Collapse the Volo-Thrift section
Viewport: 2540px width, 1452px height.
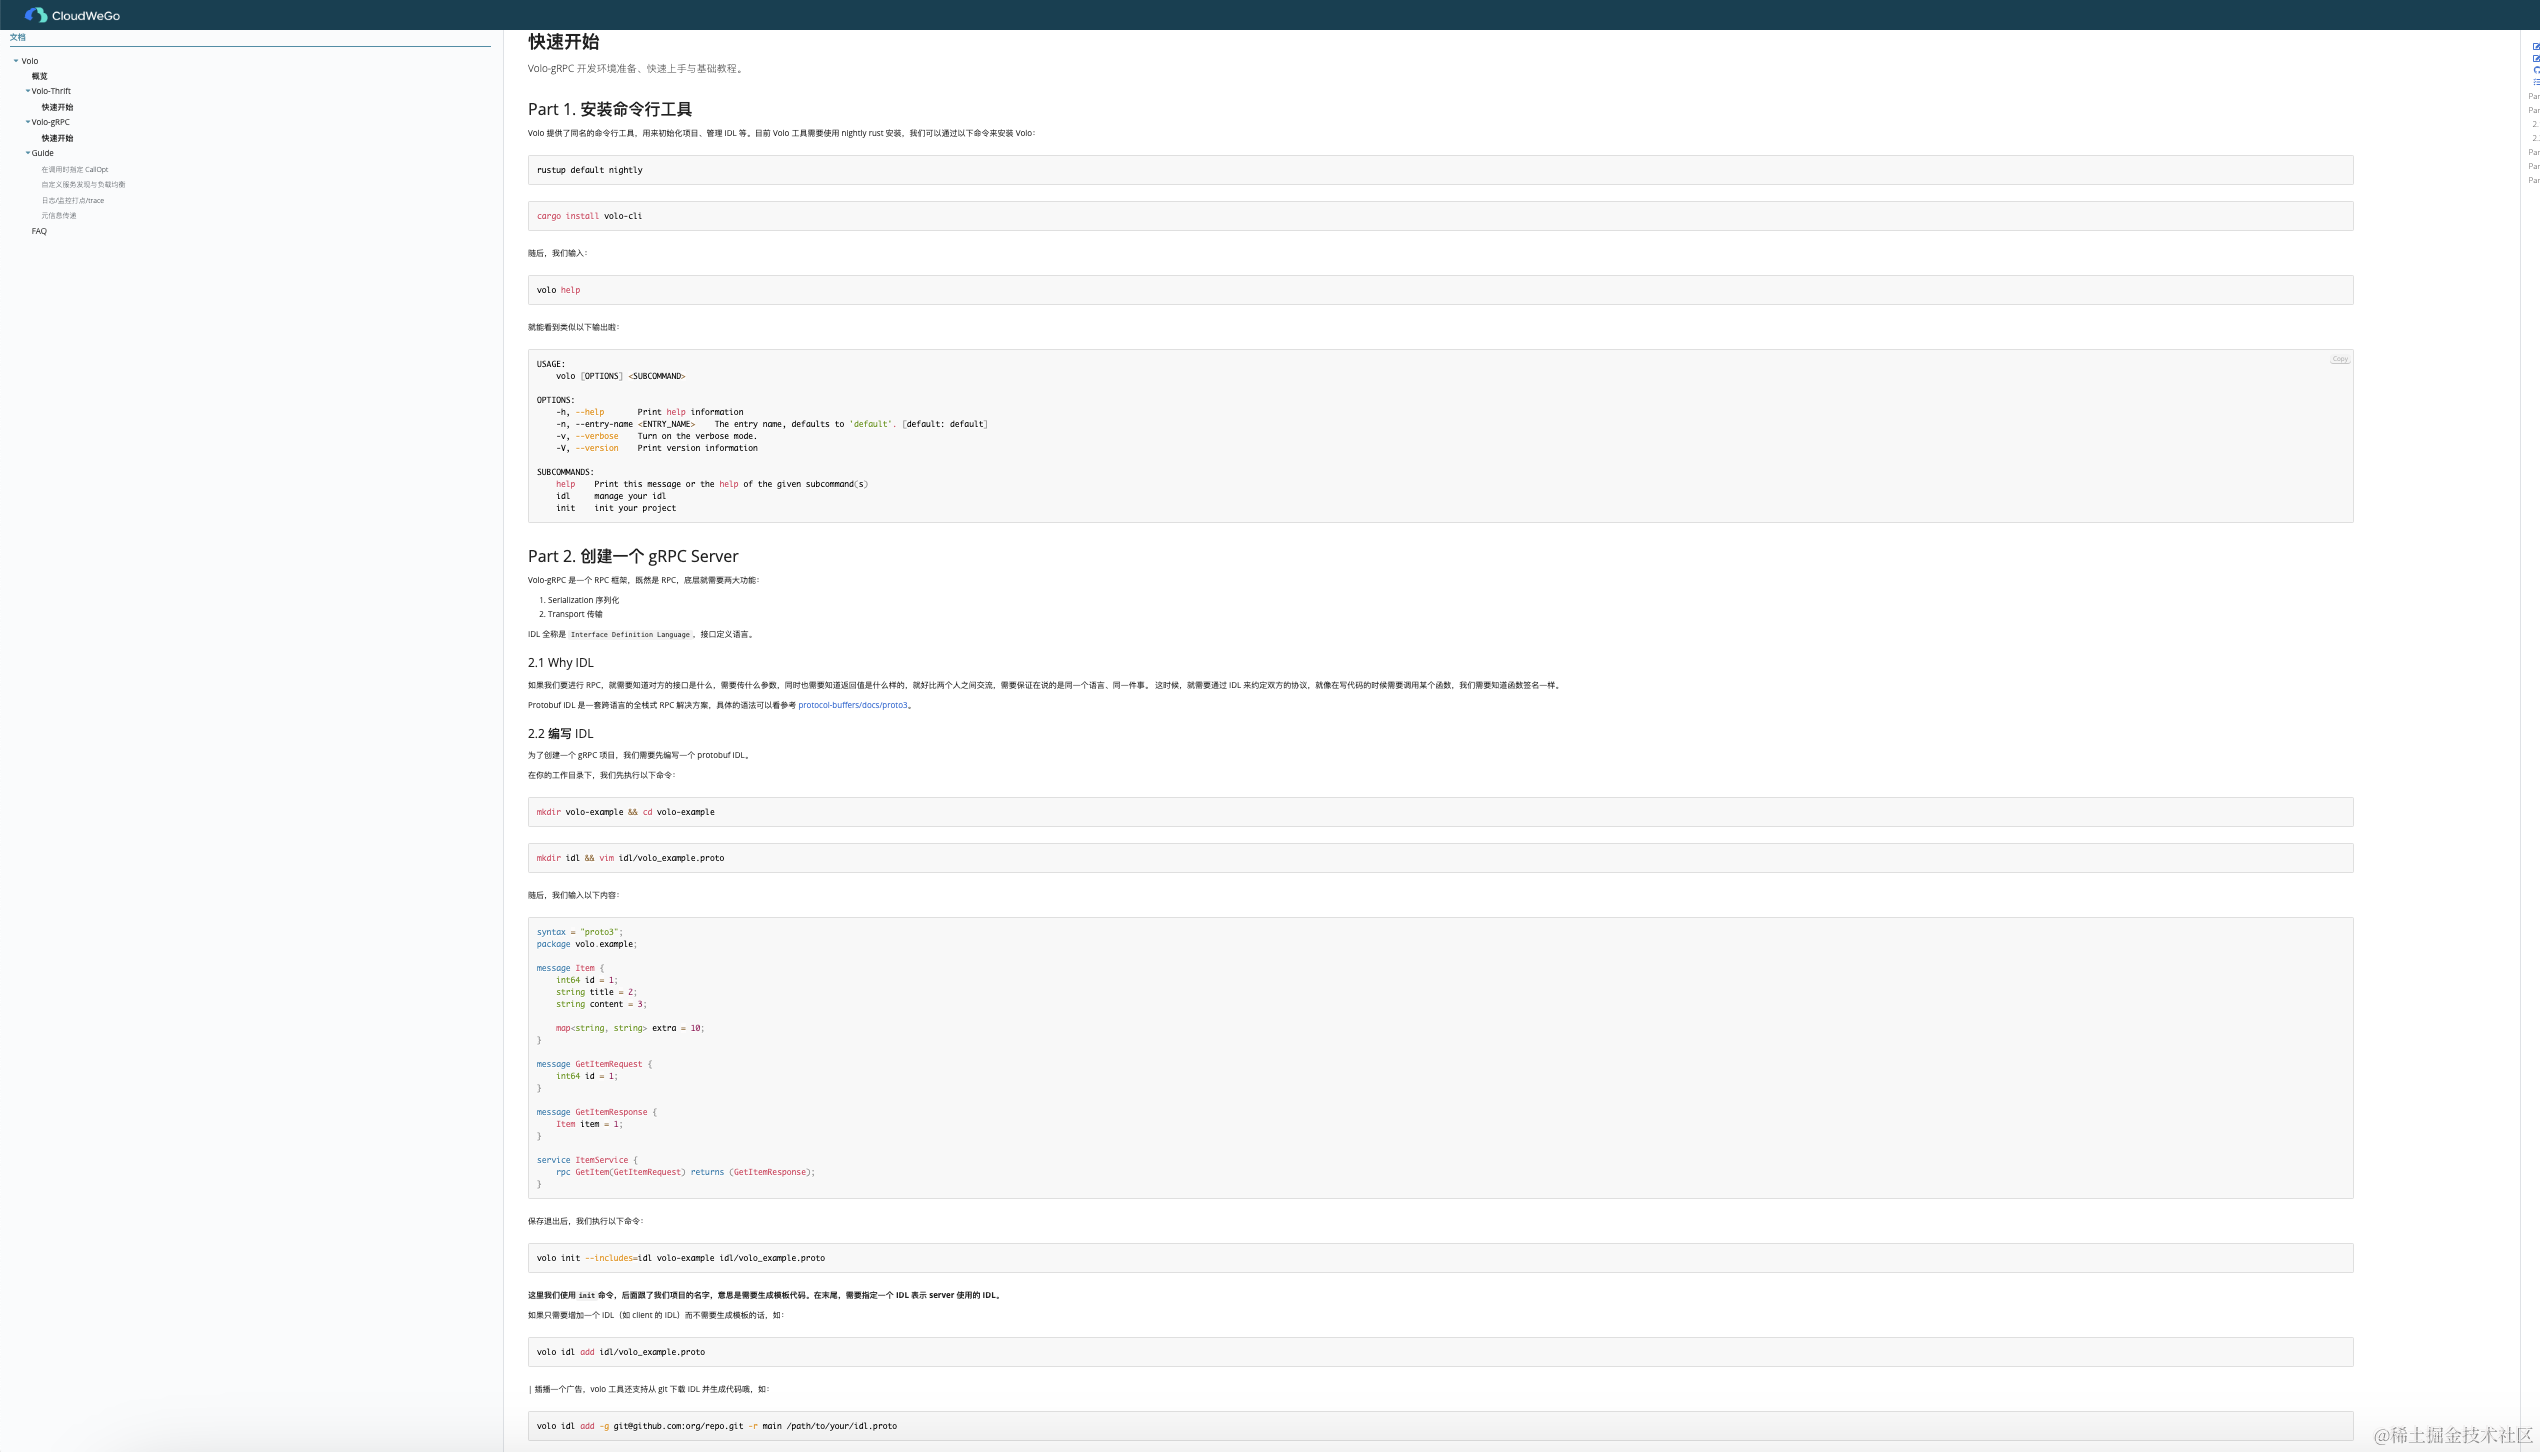pyautogui.click(x=28, y=91)
